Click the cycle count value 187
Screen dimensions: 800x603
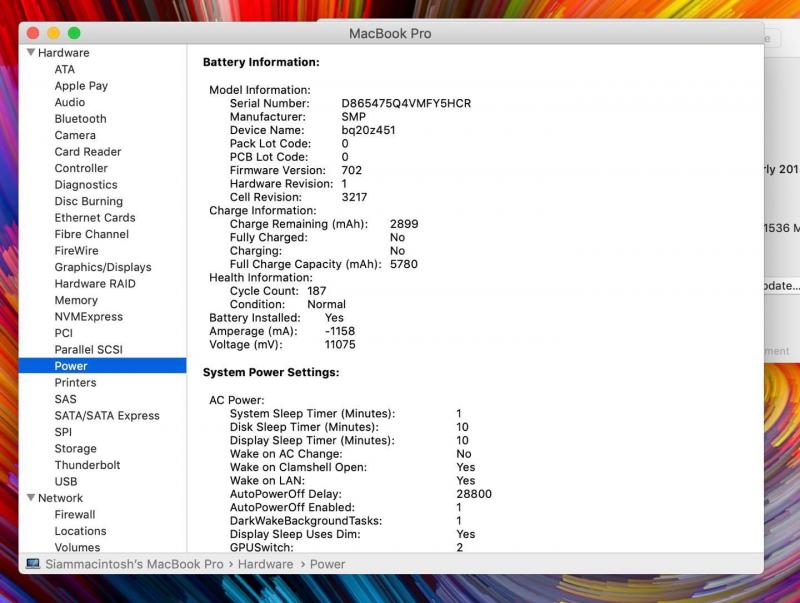(316, 291)
